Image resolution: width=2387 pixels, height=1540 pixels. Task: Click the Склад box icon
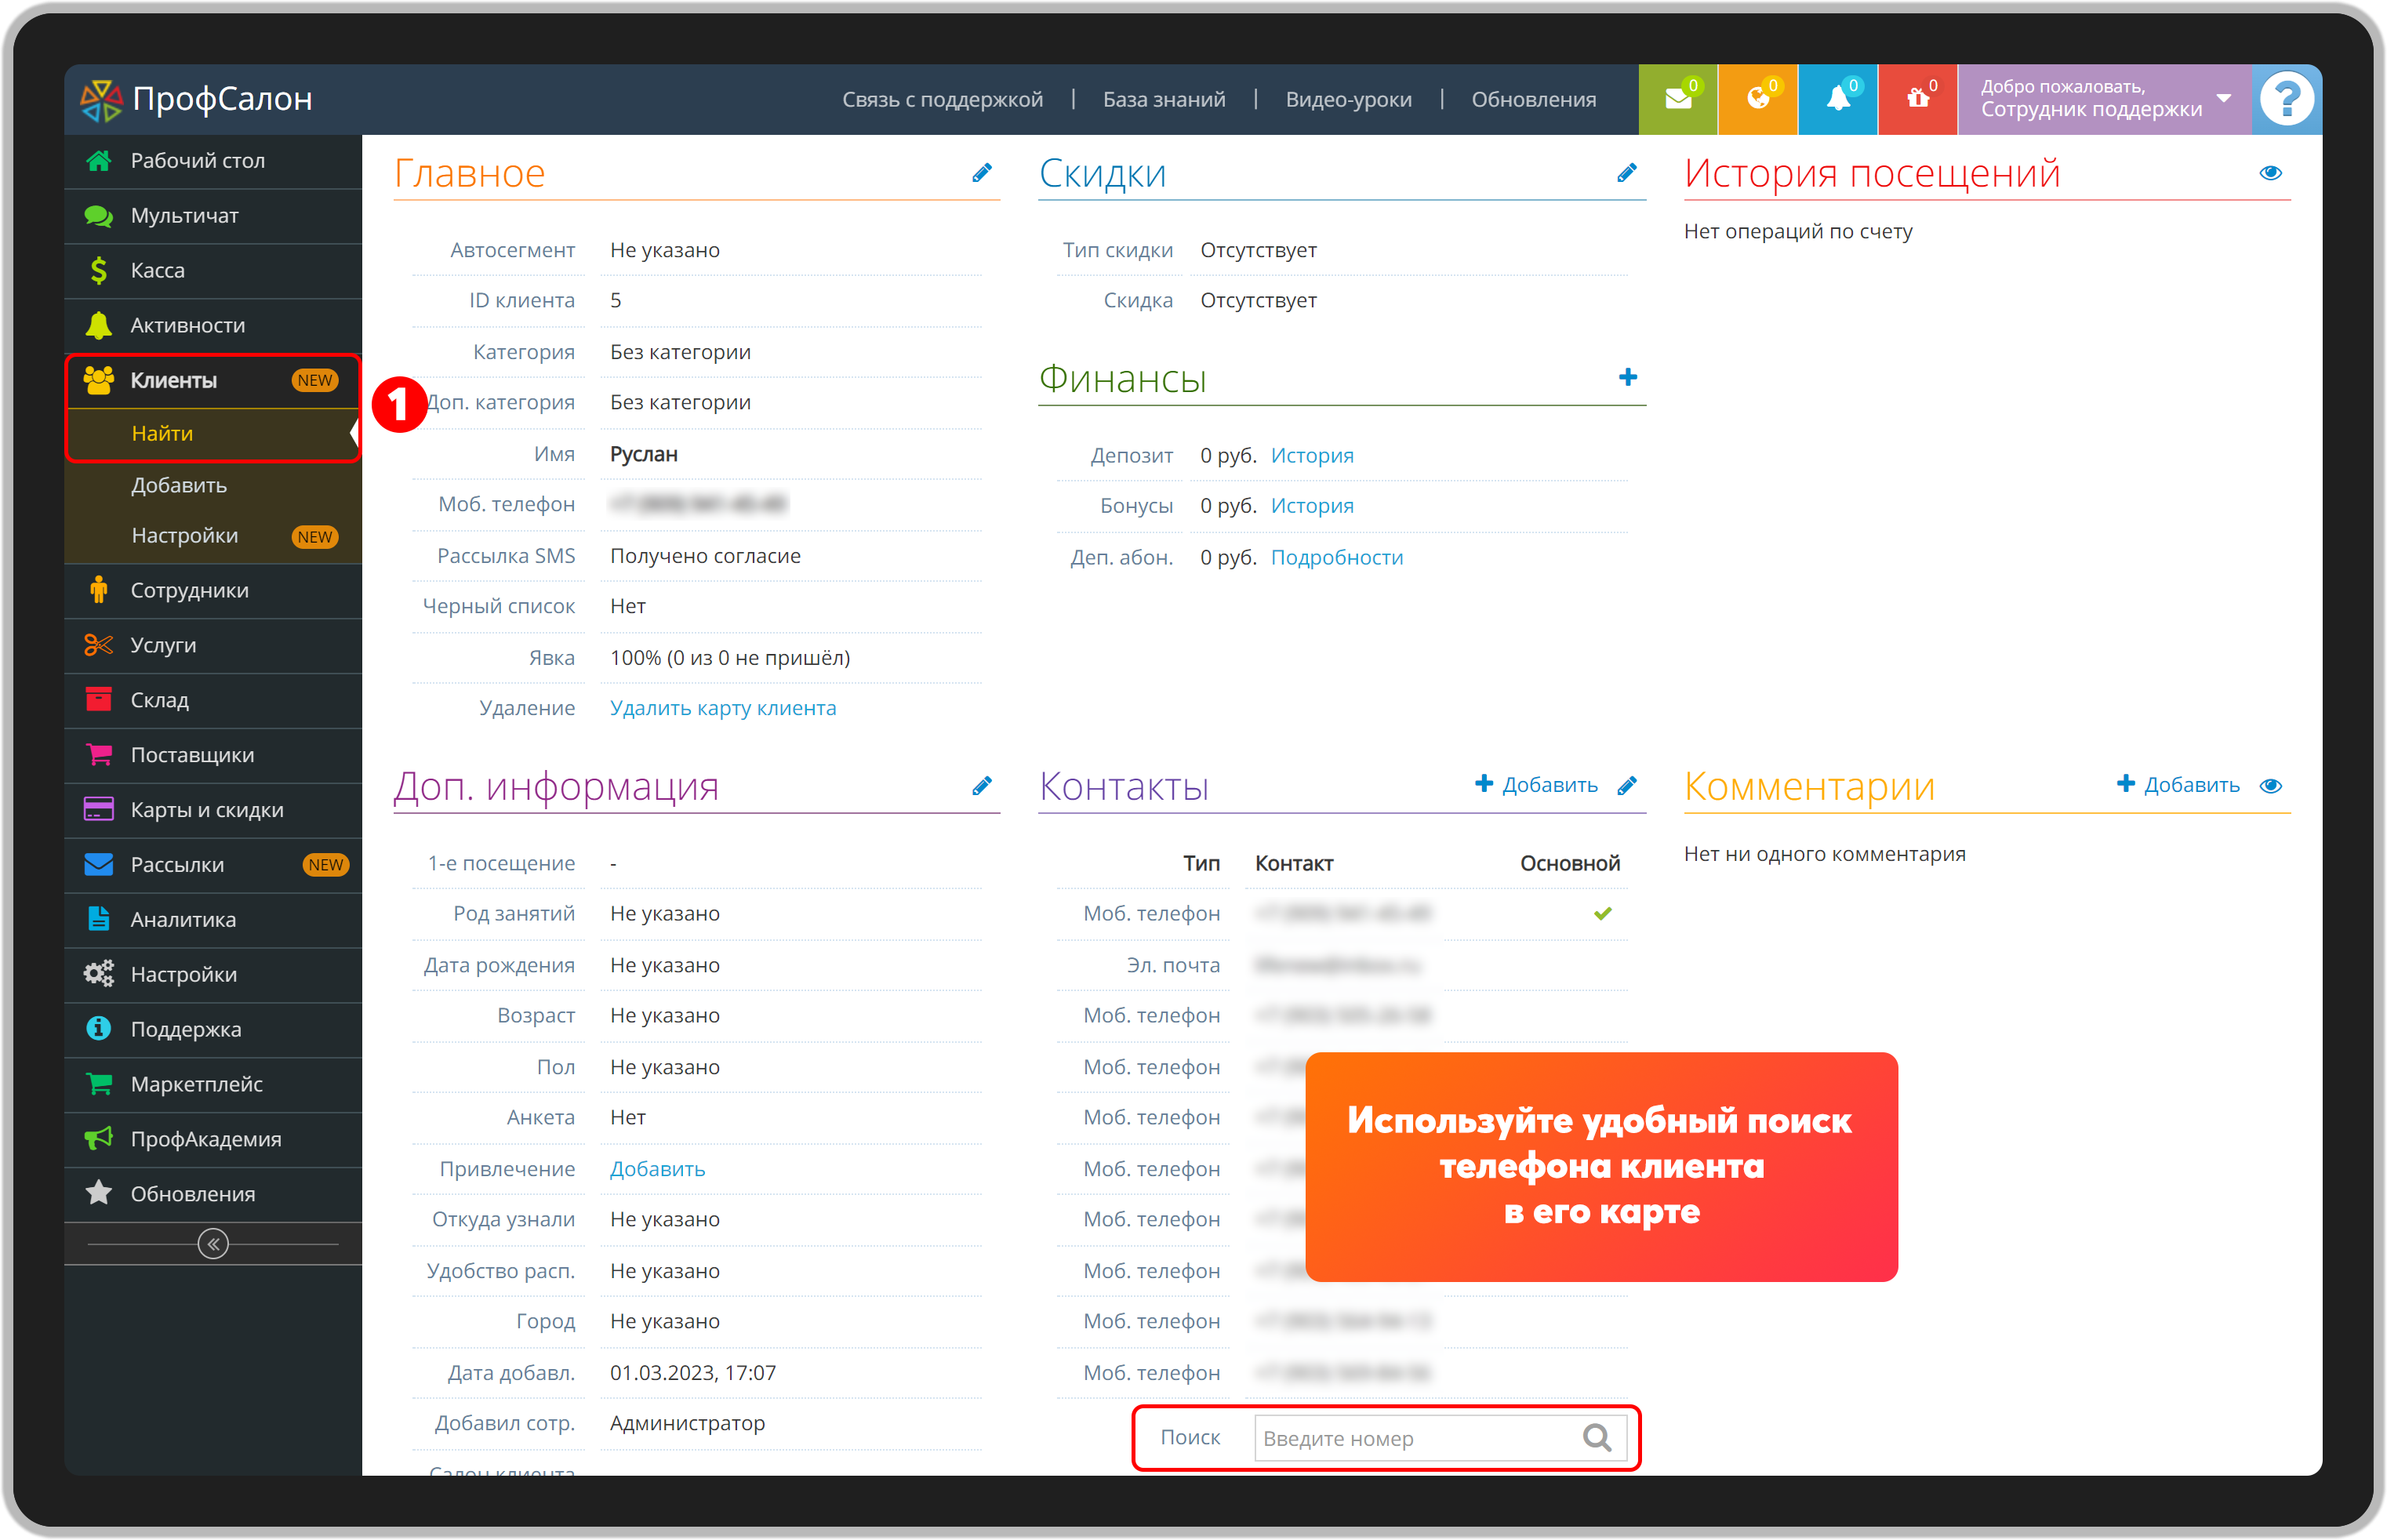point(98,700)
